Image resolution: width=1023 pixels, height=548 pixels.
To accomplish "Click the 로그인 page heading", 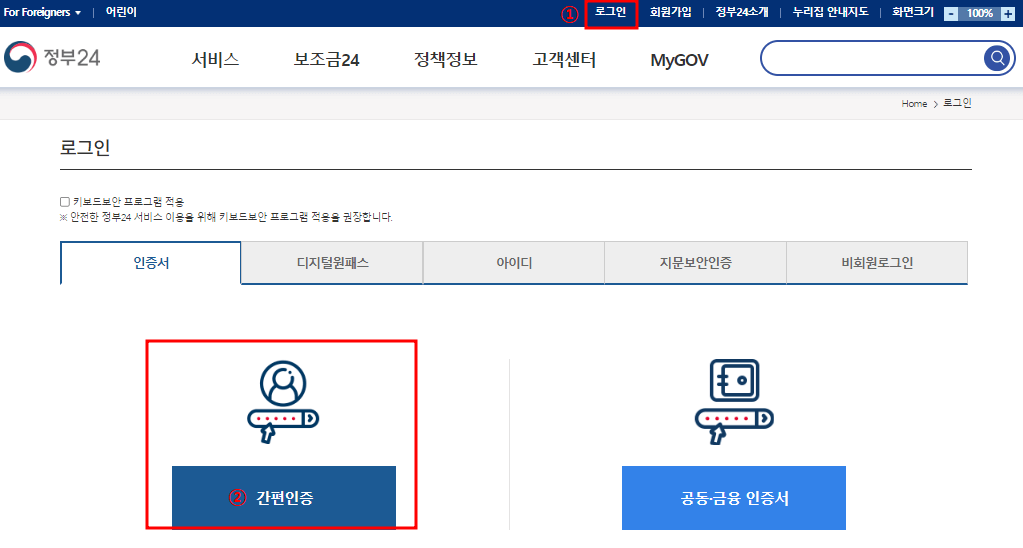I will click(85, 147).
